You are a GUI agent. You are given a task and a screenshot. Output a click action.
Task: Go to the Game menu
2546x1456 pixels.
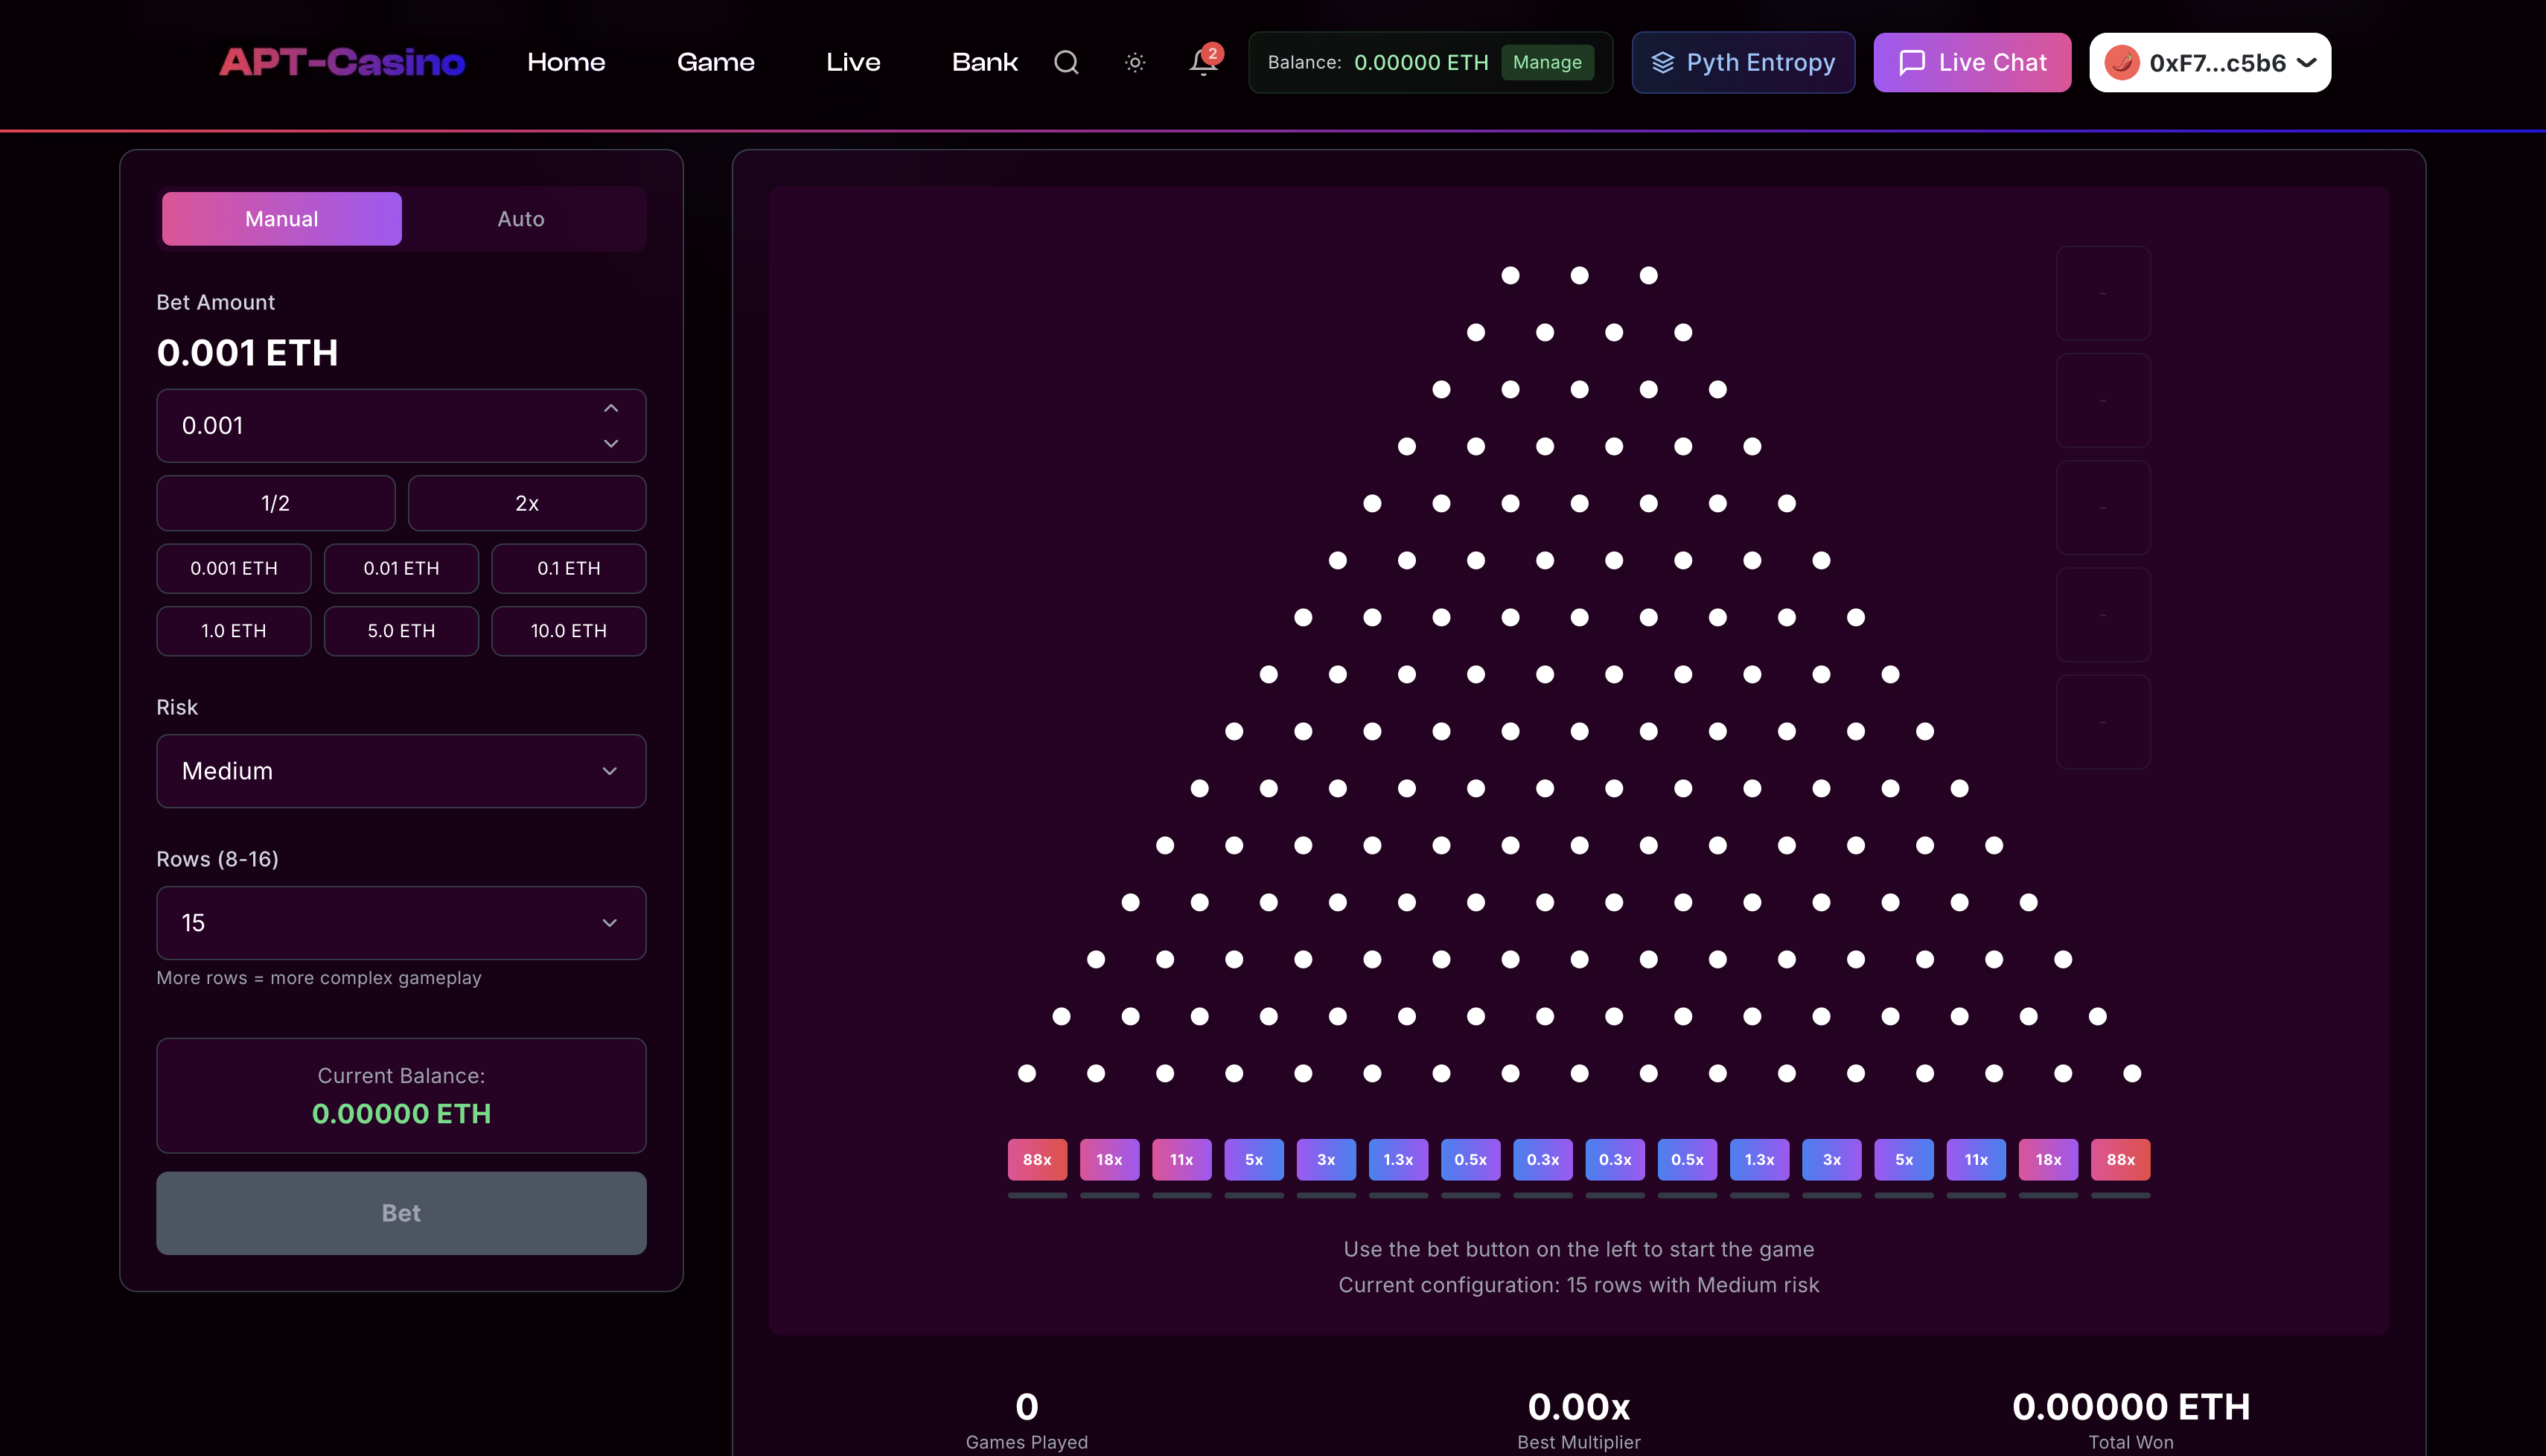[716, 62]
